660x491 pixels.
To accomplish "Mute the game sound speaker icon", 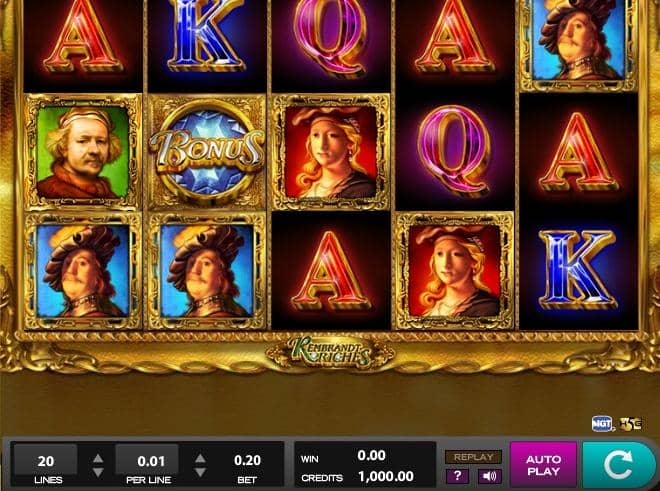I will pos(490,477).
